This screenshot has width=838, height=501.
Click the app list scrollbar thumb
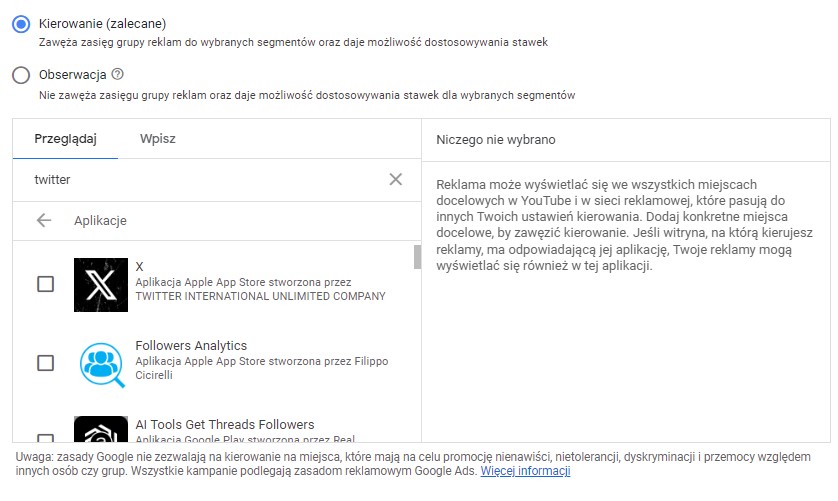click(417, 257)
